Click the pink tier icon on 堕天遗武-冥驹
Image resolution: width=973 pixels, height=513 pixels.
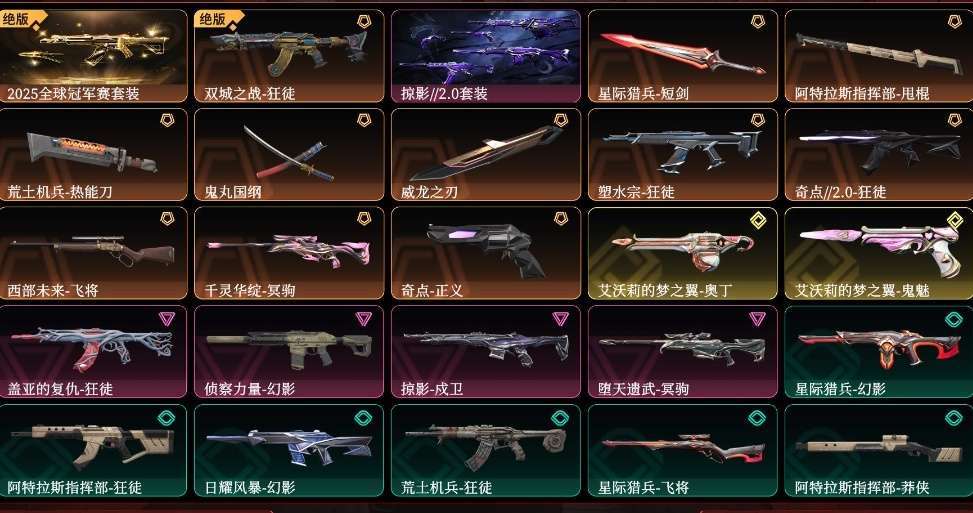[757, 319]
